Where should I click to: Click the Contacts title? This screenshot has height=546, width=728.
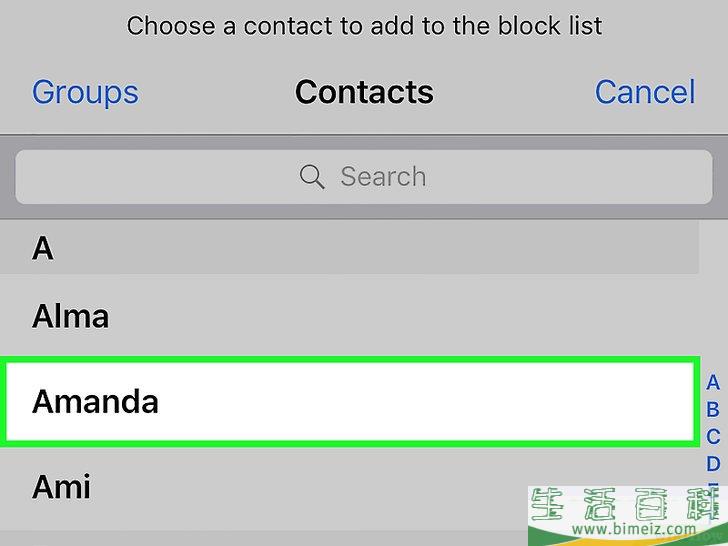[364, 92]
